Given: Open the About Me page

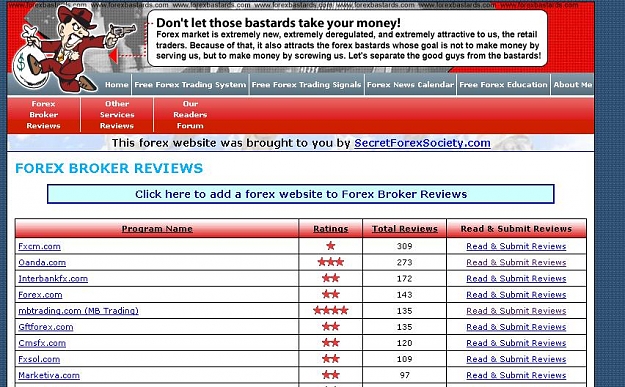Looking at the screenshot, I should (572, 84).
